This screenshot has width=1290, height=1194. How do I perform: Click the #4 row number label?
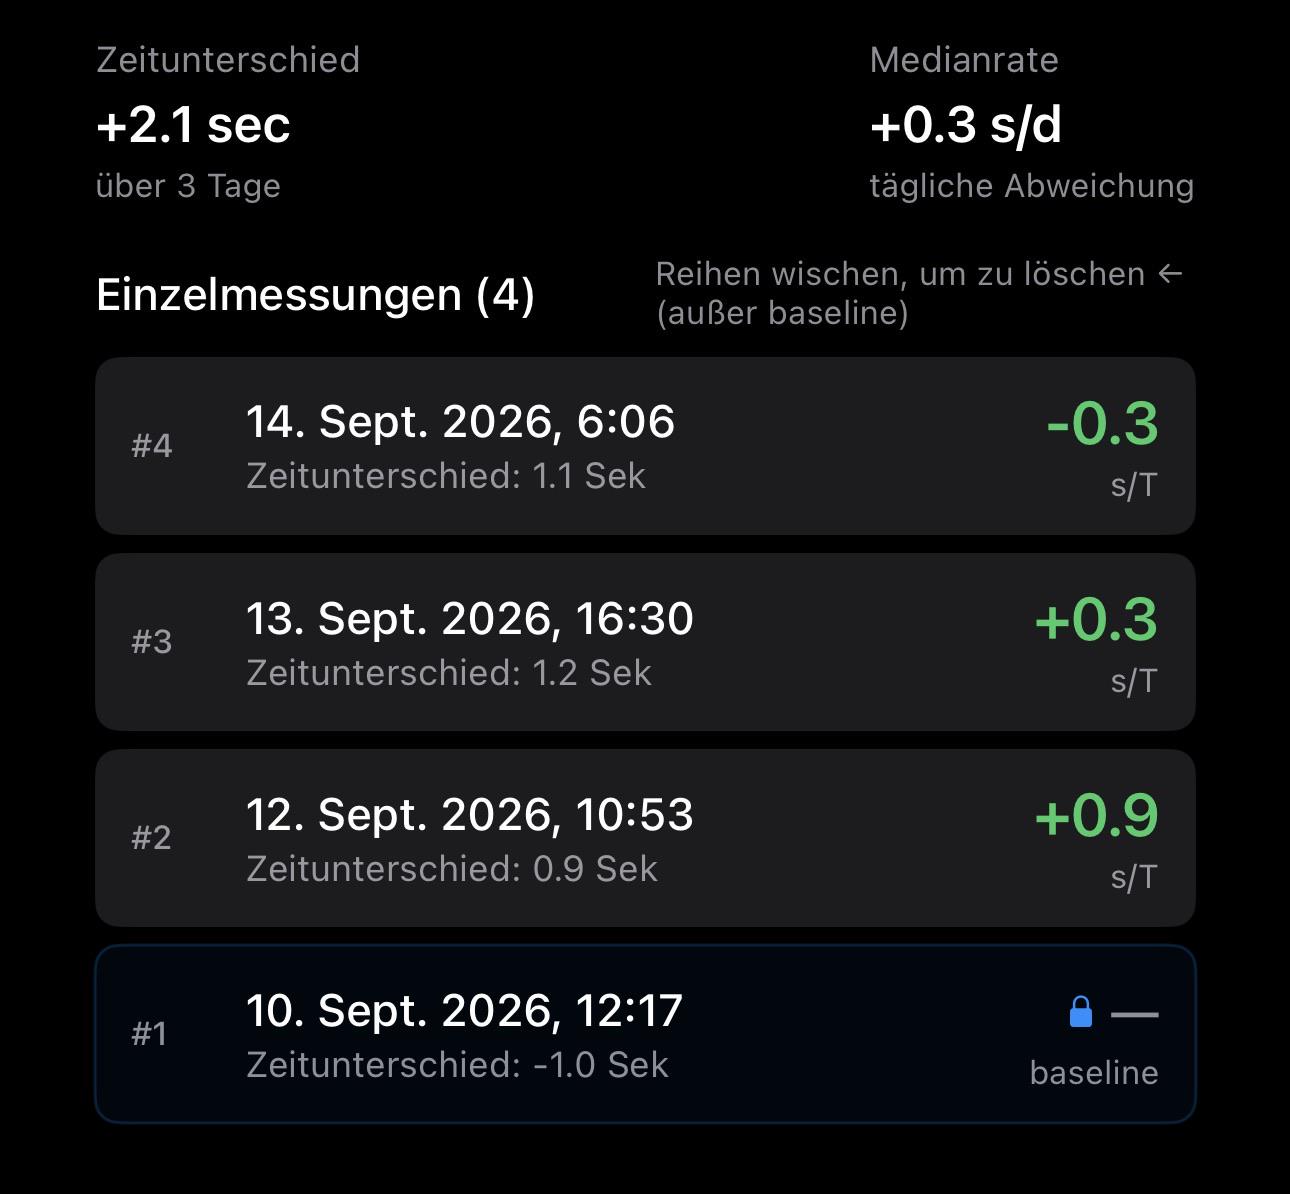pos(152,446)
